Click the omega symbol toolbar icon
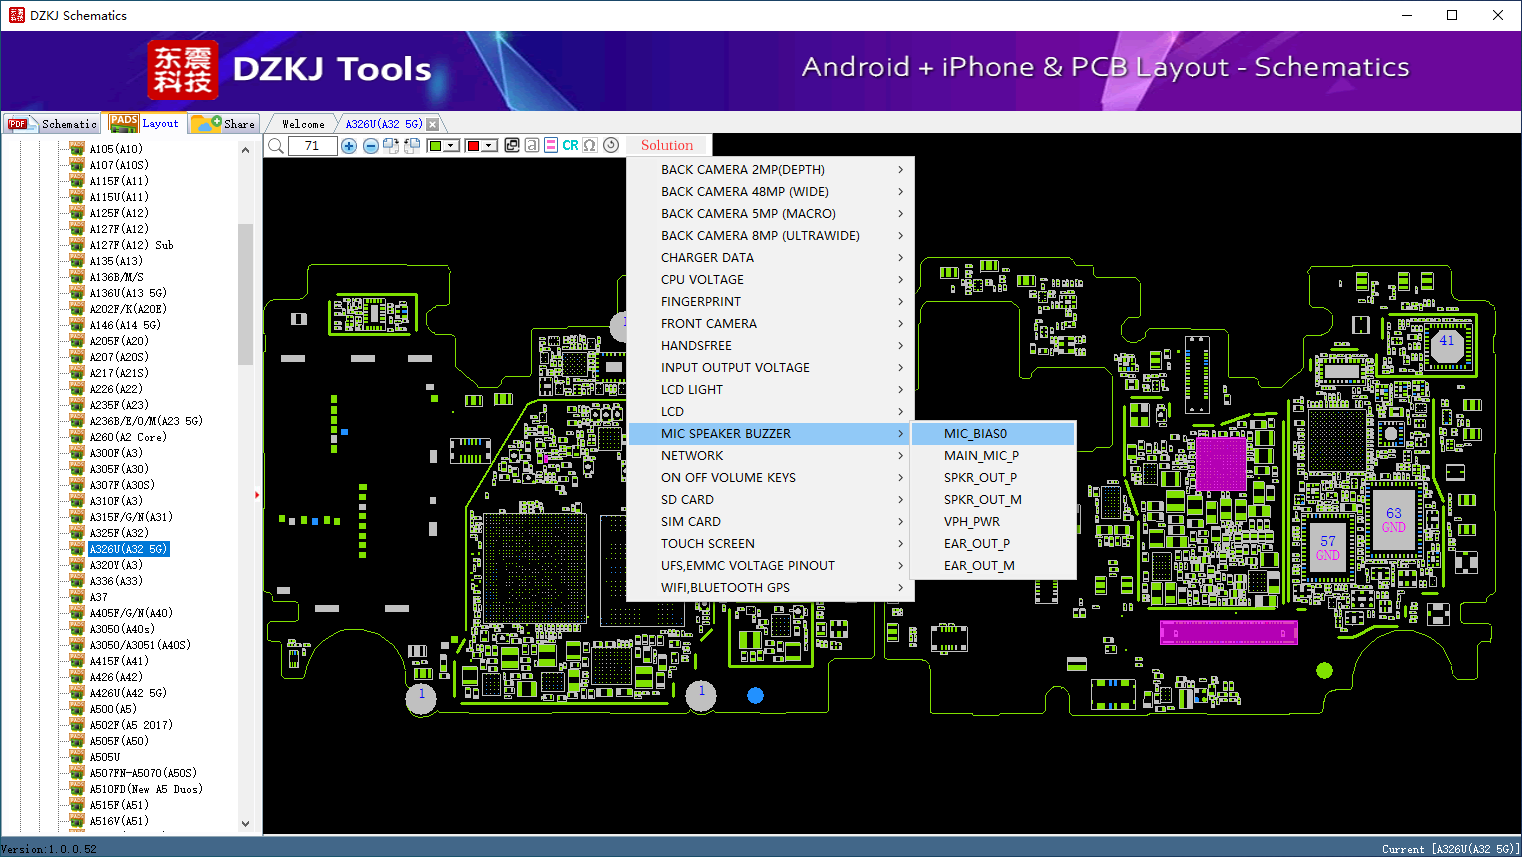The height and width of the screenshot is (857, 1522). (590, 145)
